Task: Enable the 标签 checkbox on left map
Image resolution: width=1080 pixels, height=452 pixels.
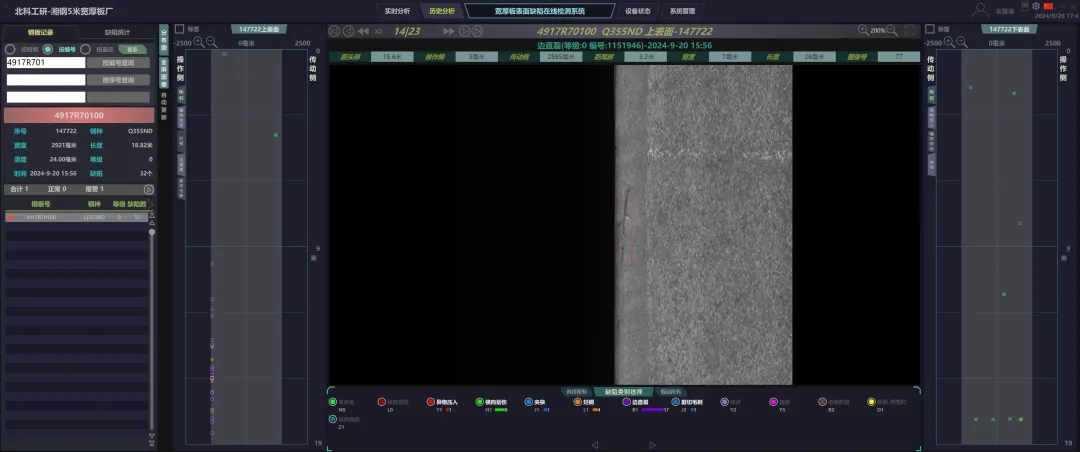Action: tap(179, 29)
